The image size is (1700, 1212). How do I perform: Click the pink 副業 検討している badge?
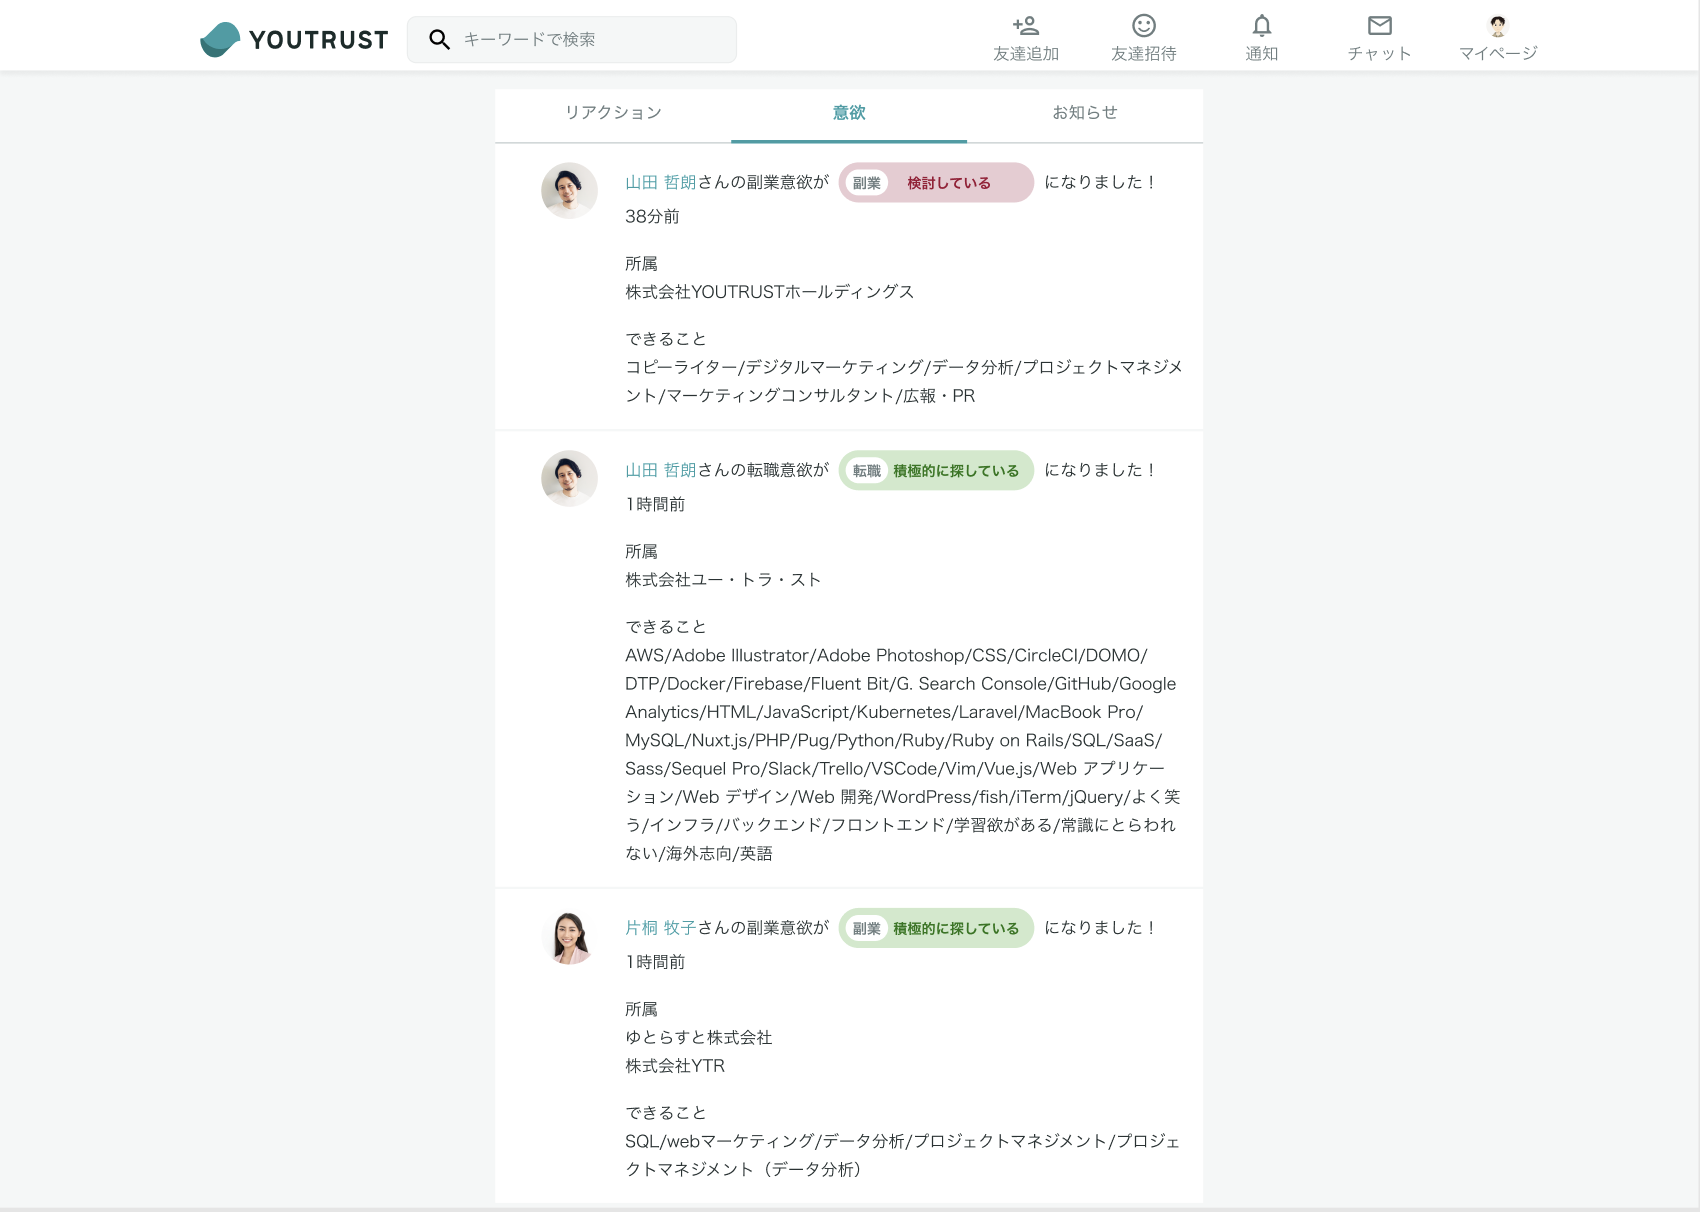[x=936, y=183]
